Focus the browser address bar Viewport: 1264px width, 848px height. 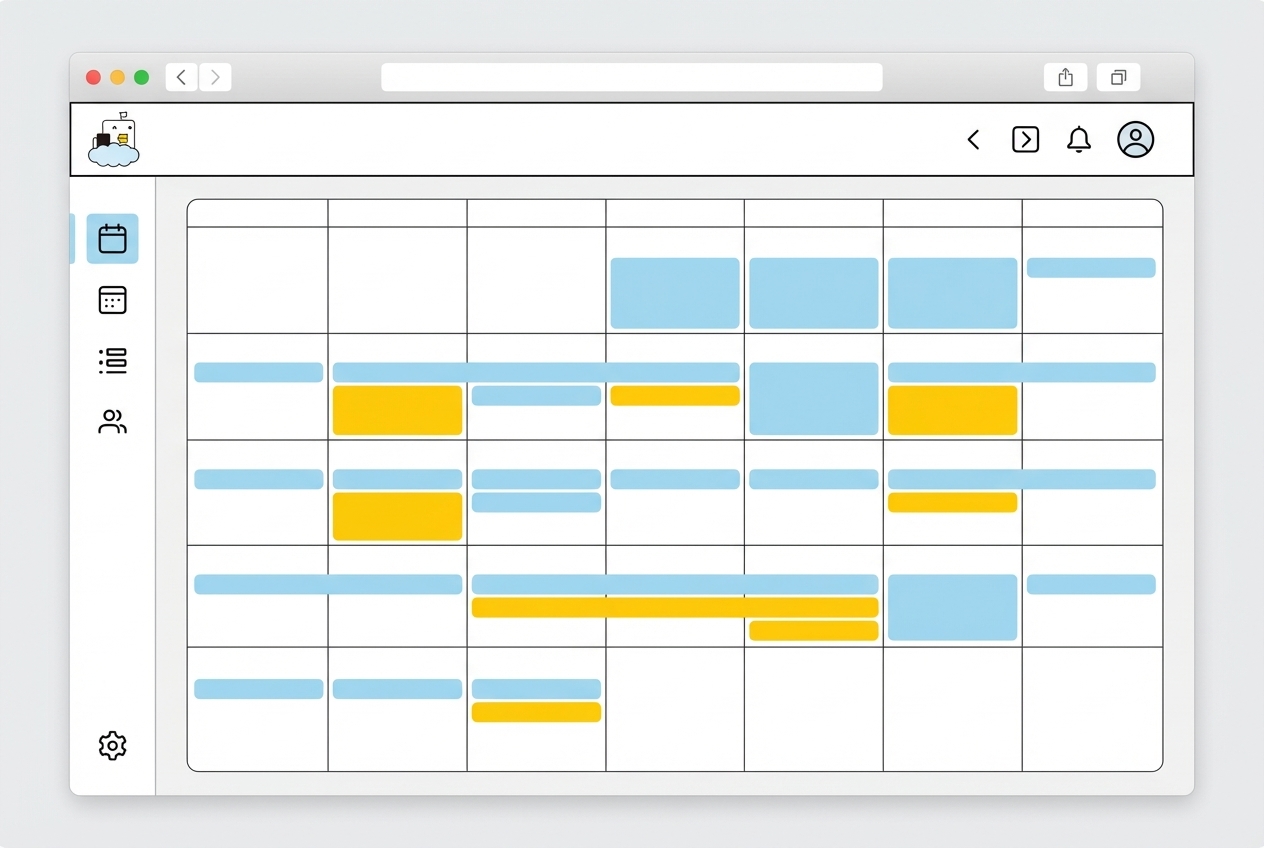pos(631,77)
